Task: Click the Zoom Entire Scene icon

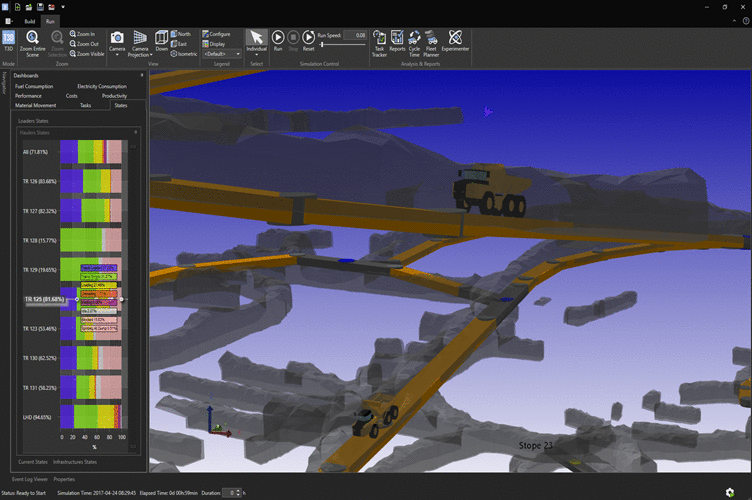Action: click(x=32, y=37)
